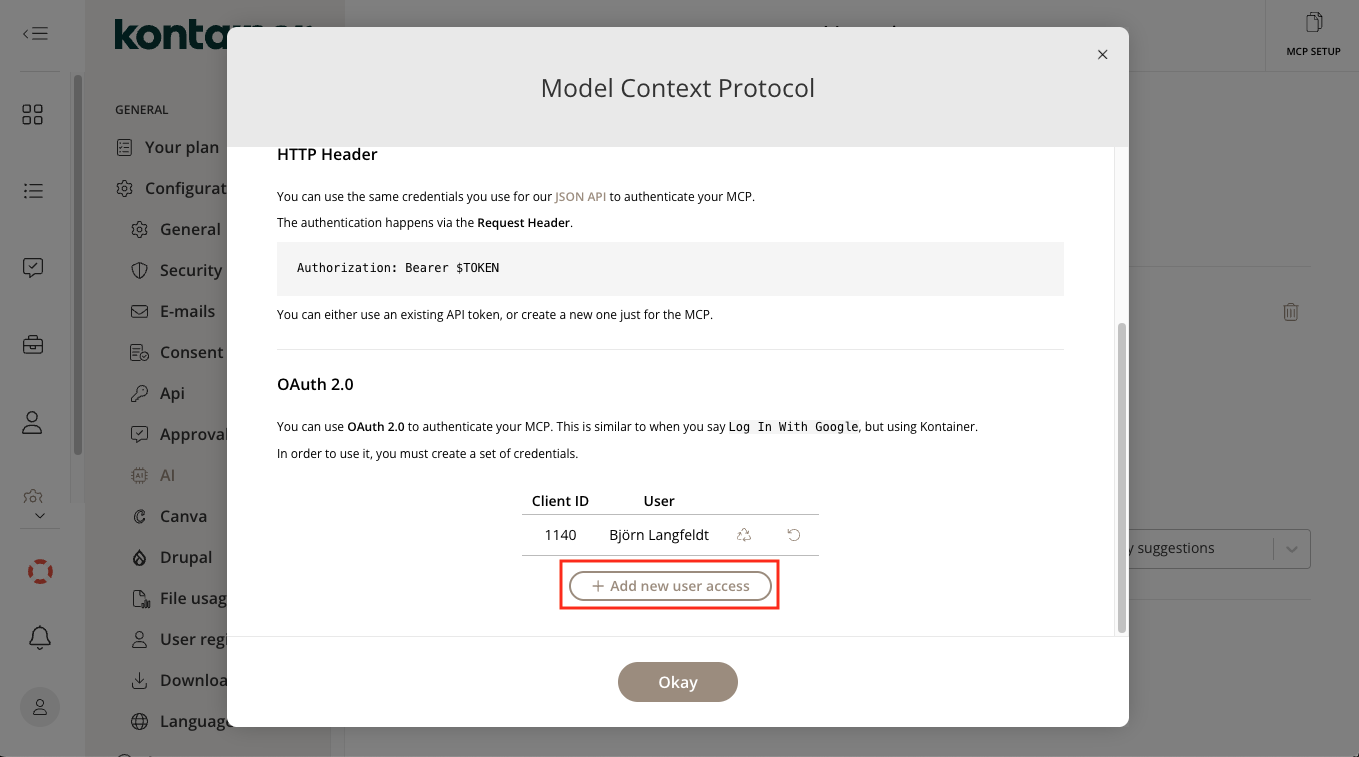
Task: Click Add new user access button
Action: [670, 586]
